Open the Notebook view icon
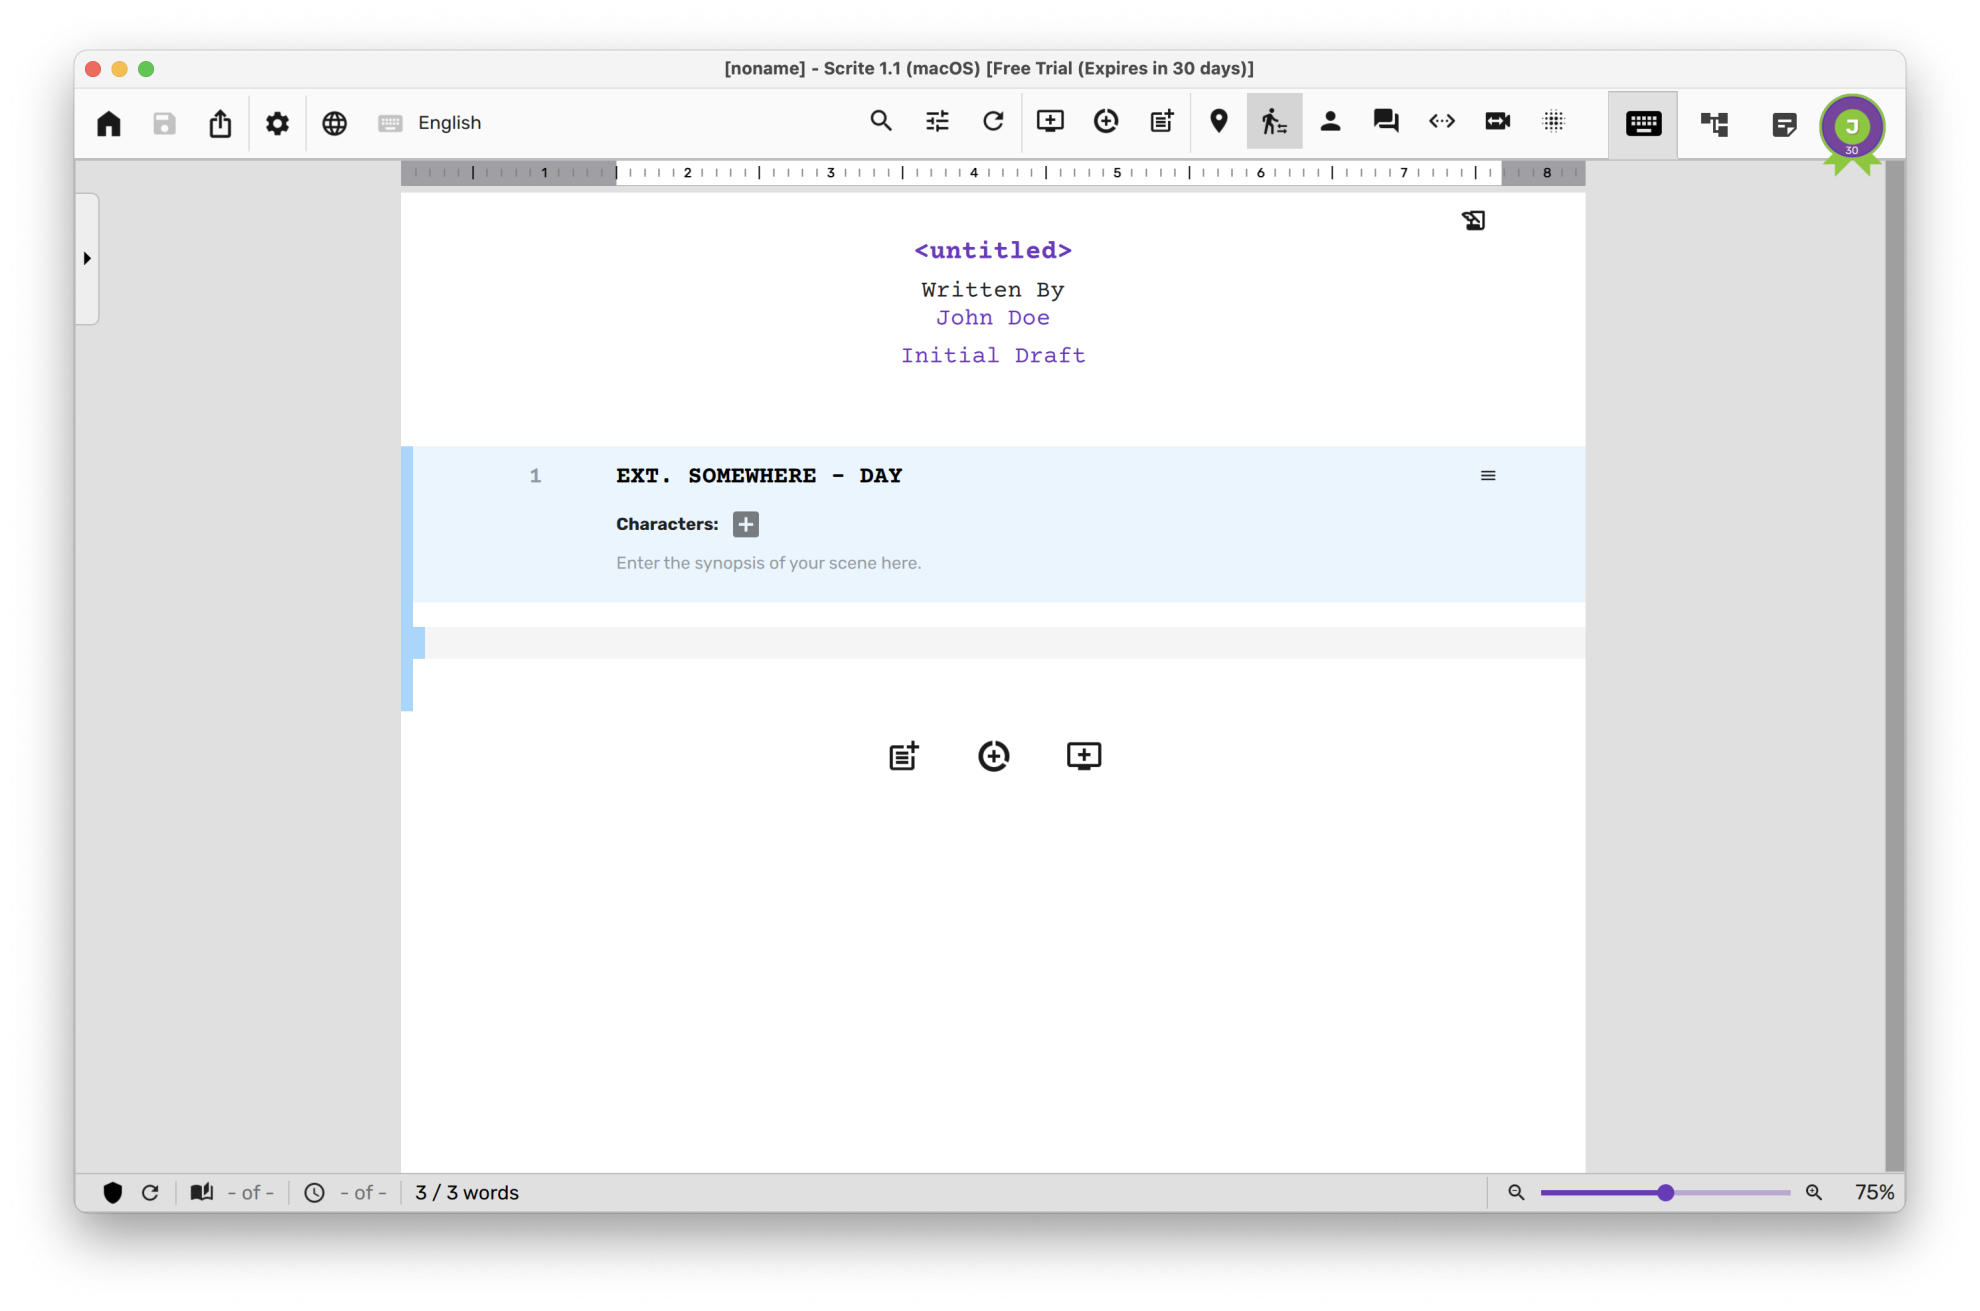Screen dimensions: 1980x1311 pyautogui.click(x=1784, y=123)
